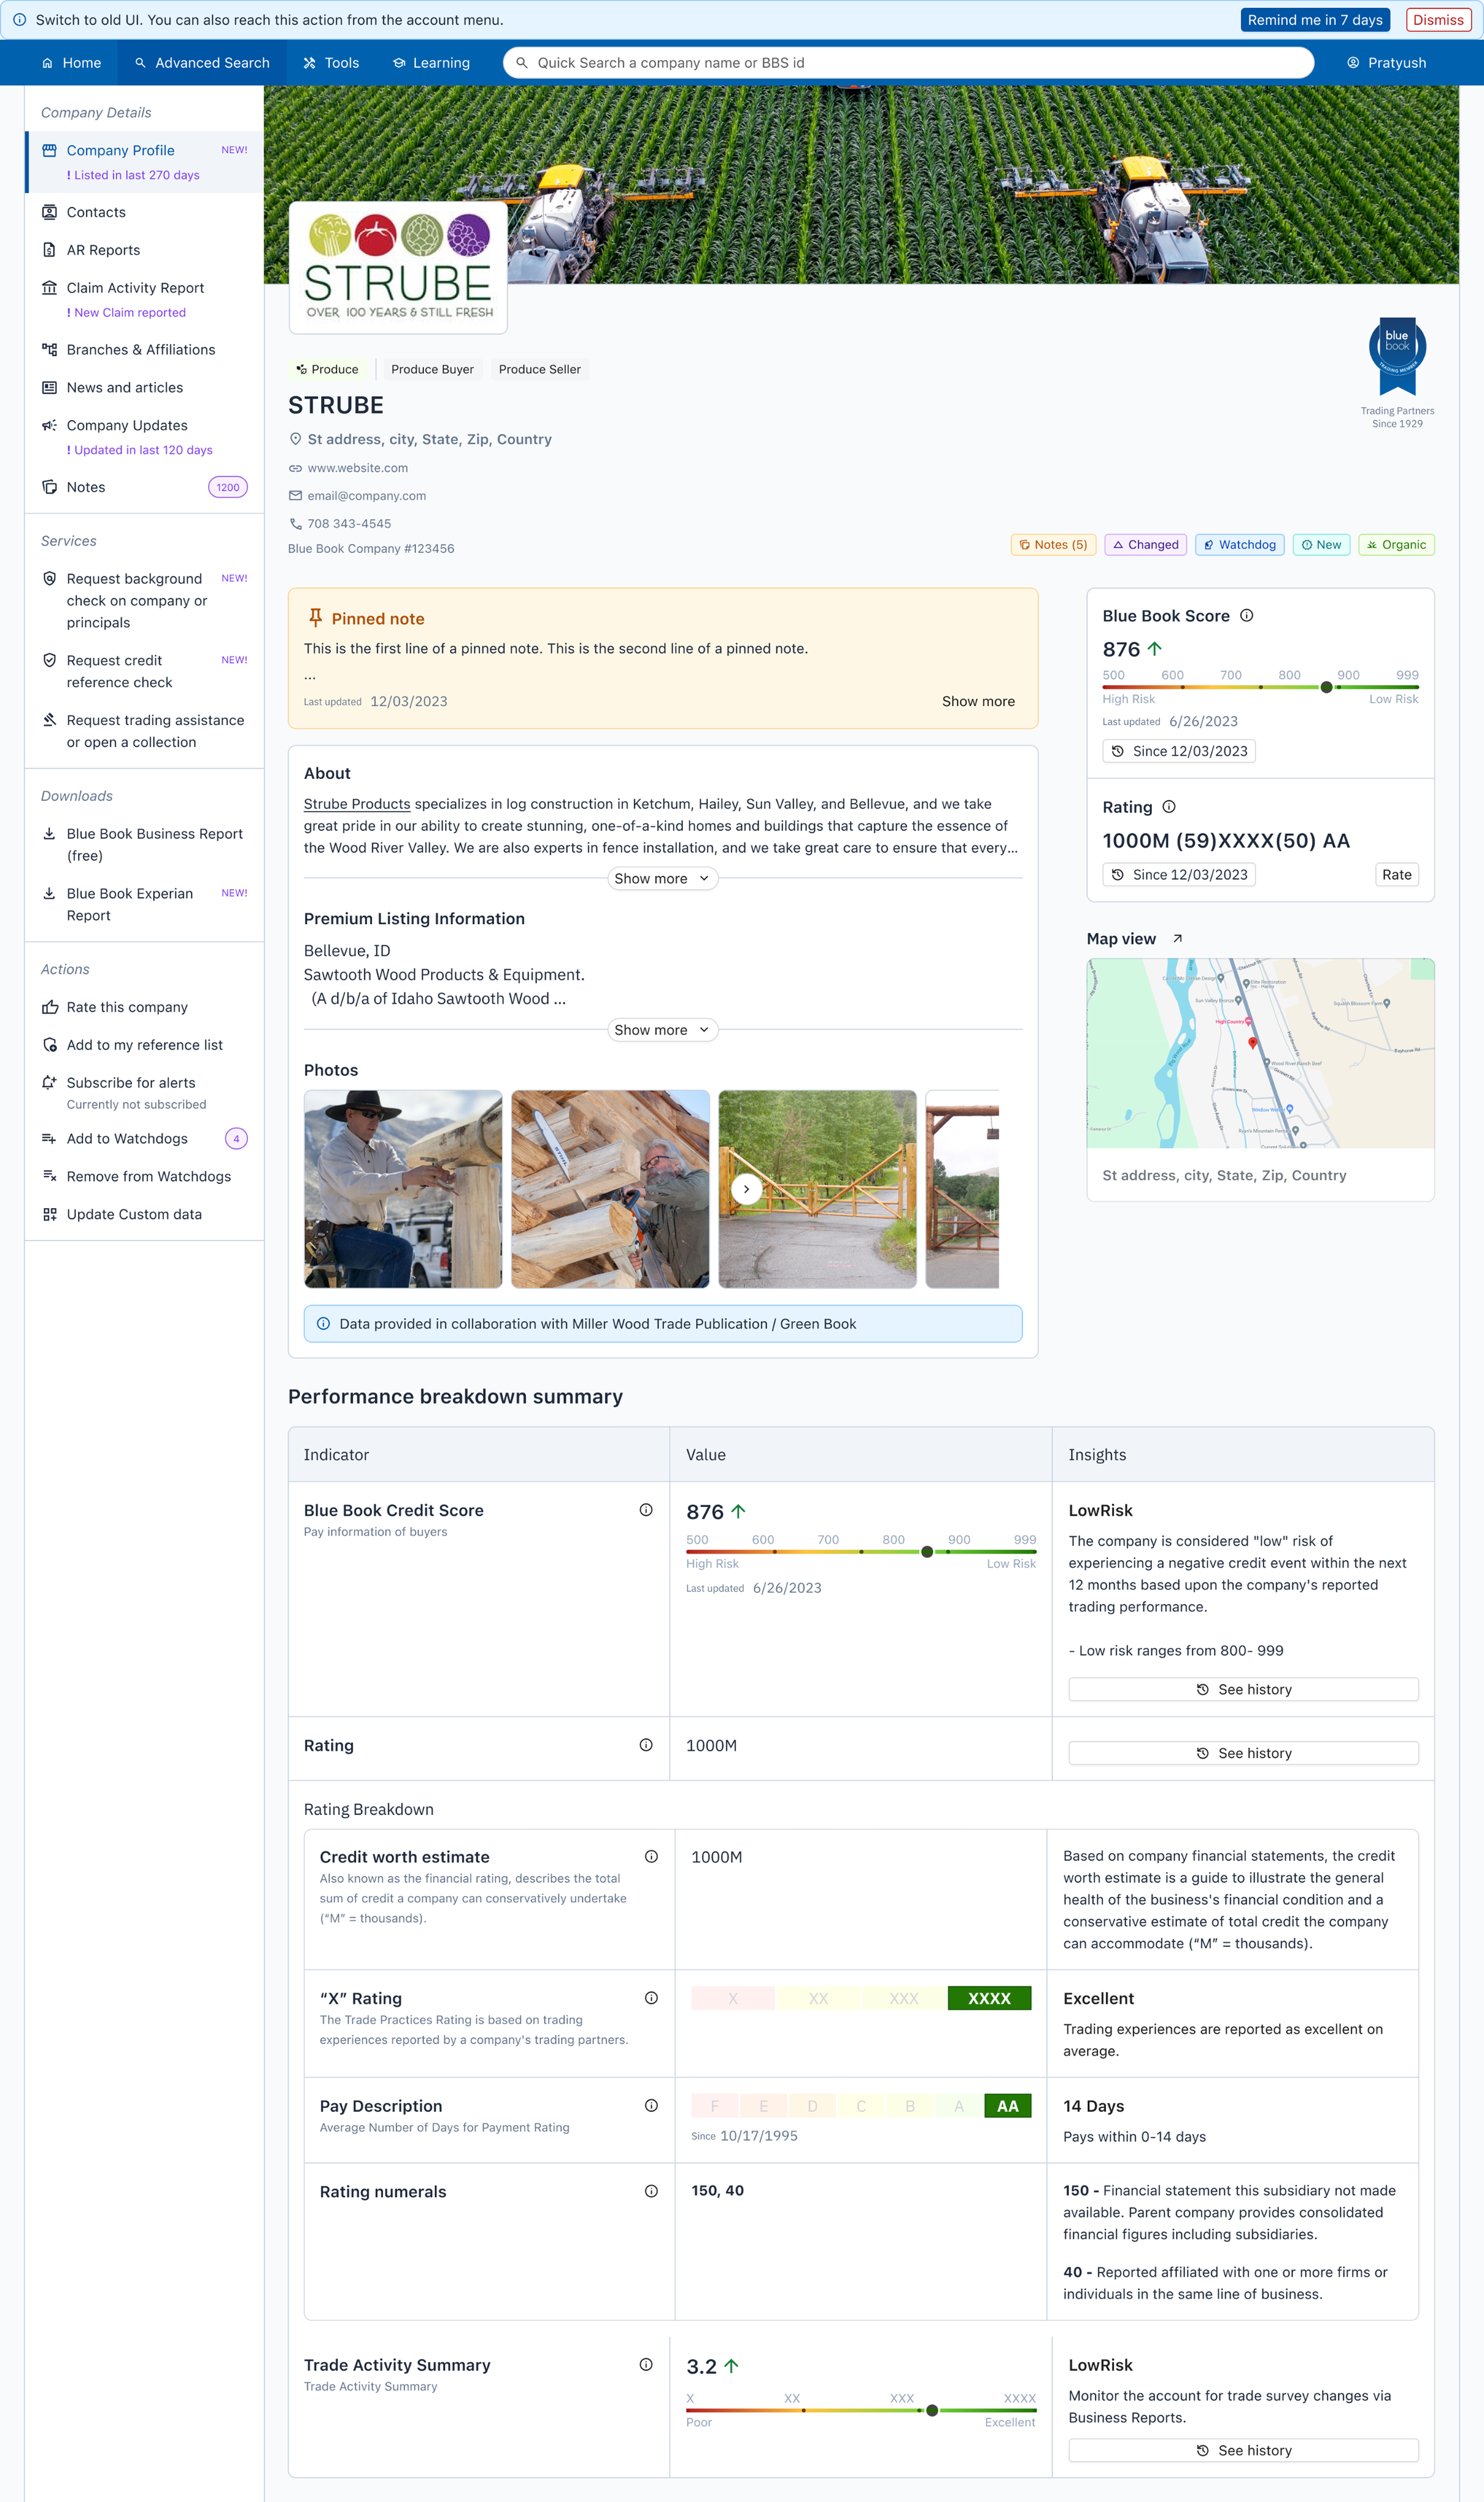
Task: Click Update Custom data
Action: coord(144,1215)
